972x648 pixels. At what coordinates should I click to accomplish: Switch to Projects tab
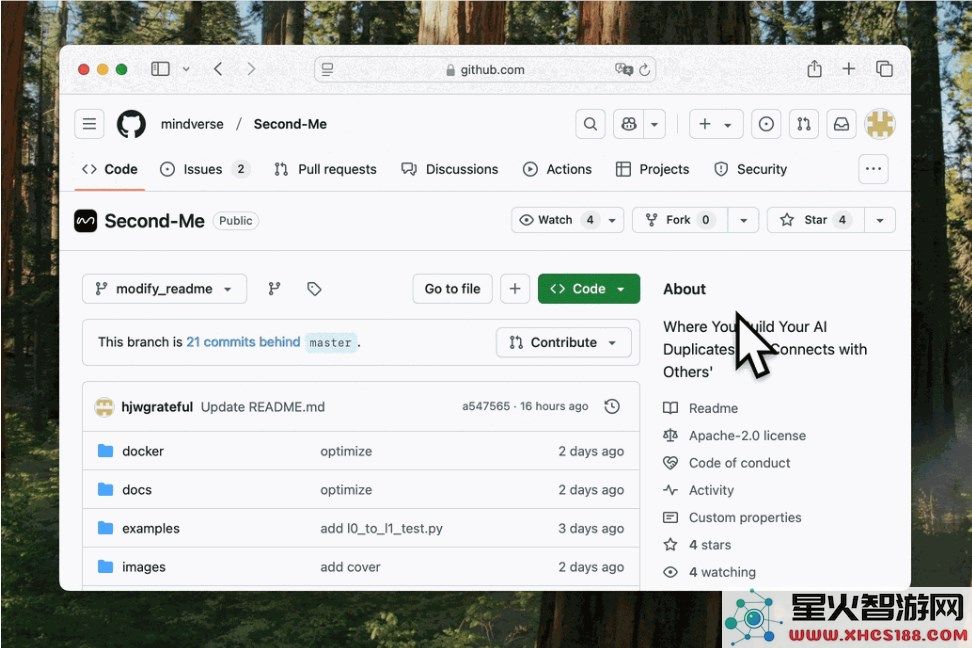coord(652,169)
